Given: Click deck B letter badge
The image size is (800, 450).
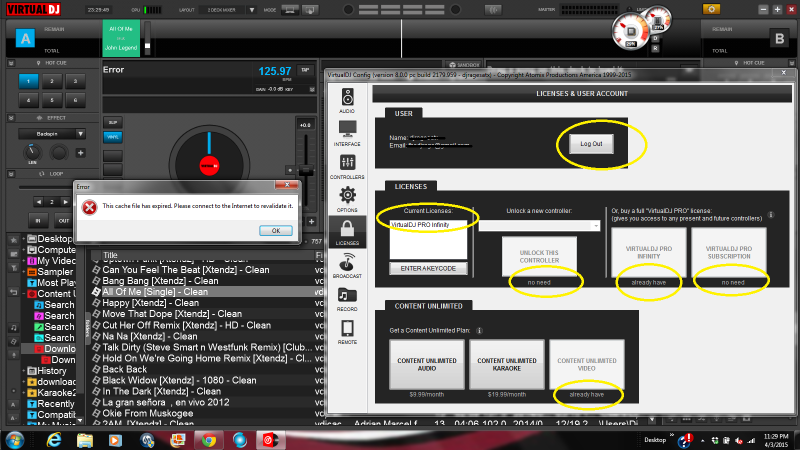Looking at the screenshot, I should [x=779, y=38].
